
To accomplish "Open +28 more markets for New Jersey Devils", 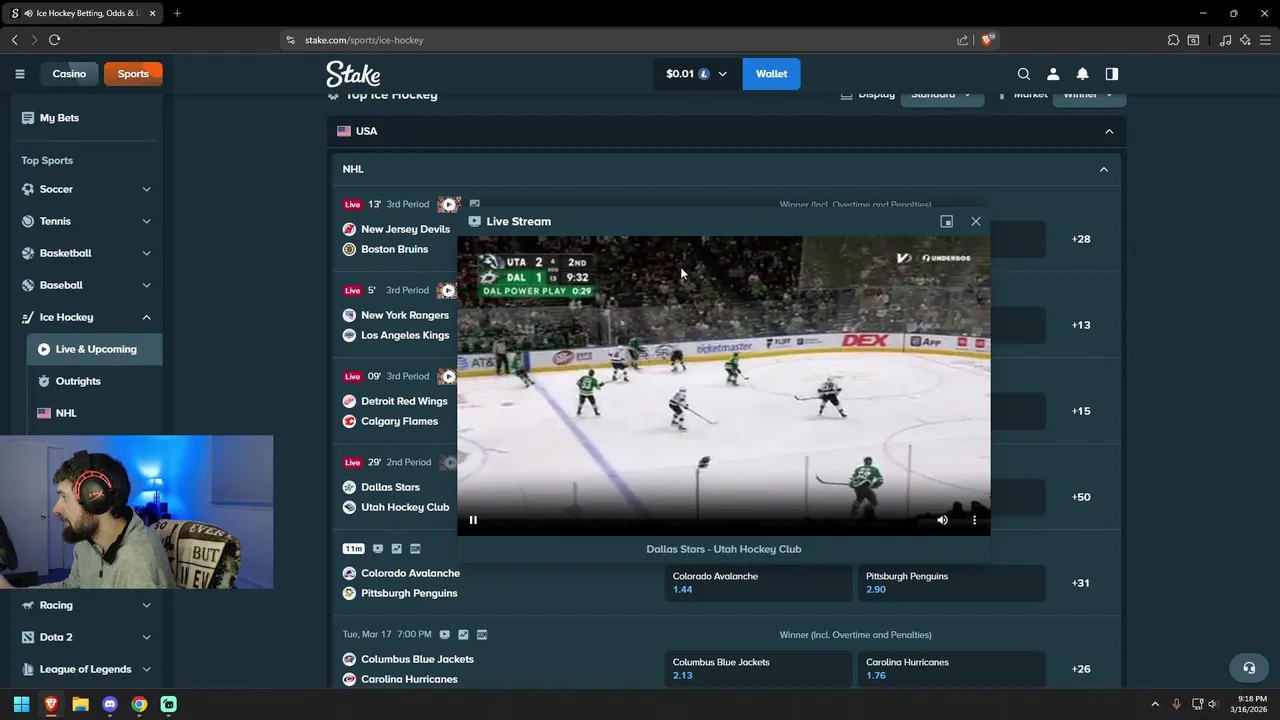I will (1081, 239).
